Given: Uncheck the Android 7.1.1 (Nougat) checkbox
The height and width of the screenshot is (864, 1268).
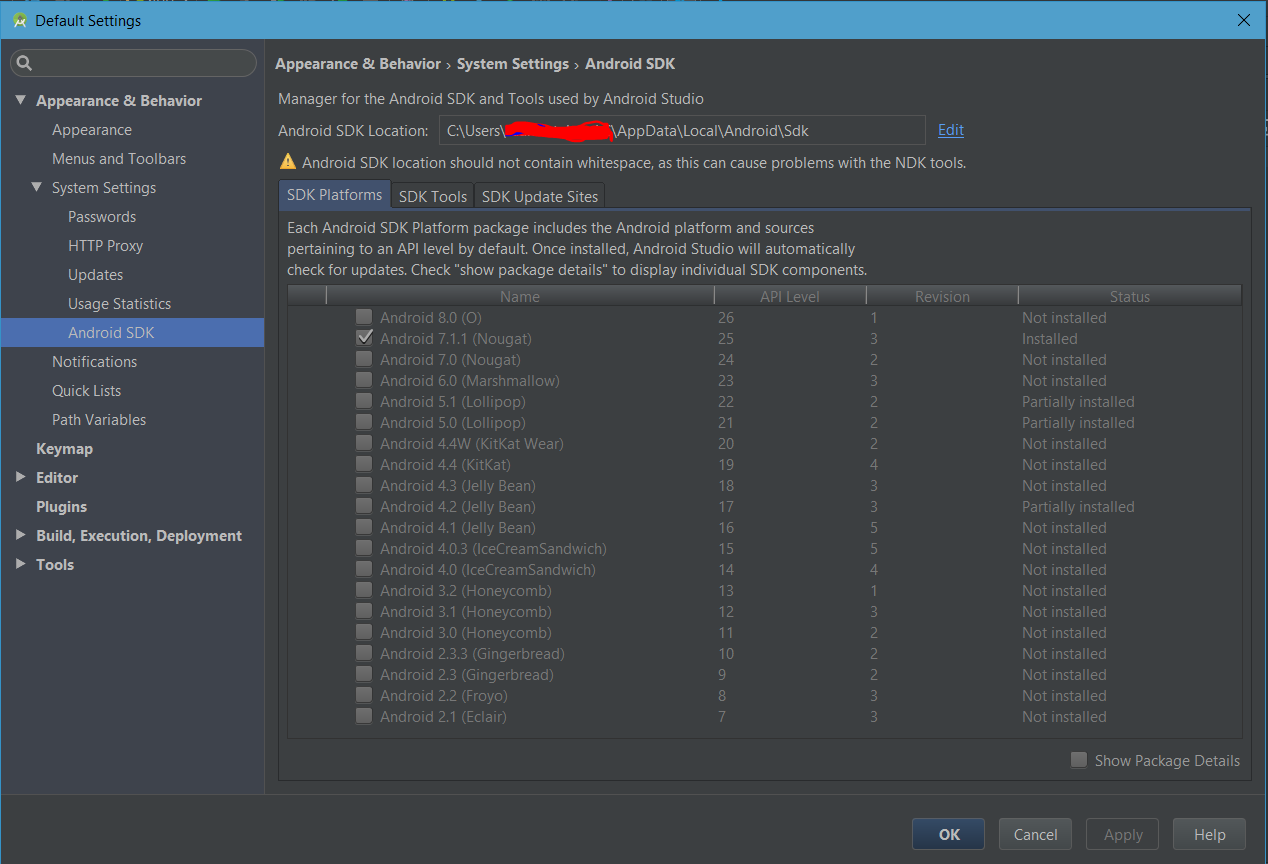Looking at the screenshot, I should (x=364, y=338).
